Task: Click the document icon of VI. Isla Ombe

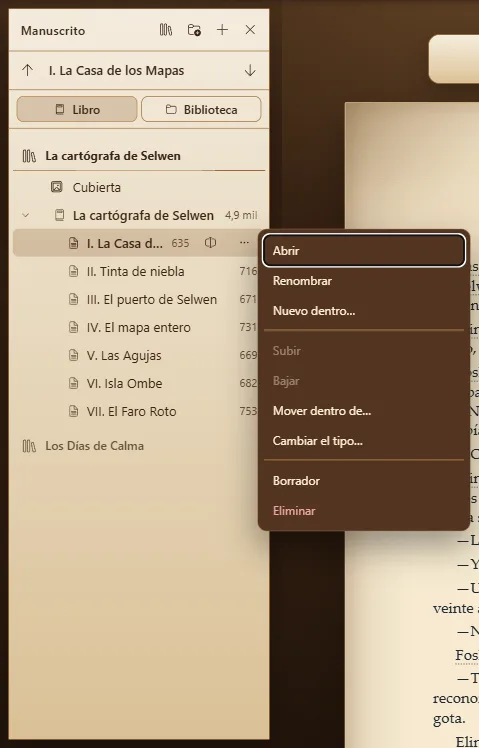Action: (73, 383)
